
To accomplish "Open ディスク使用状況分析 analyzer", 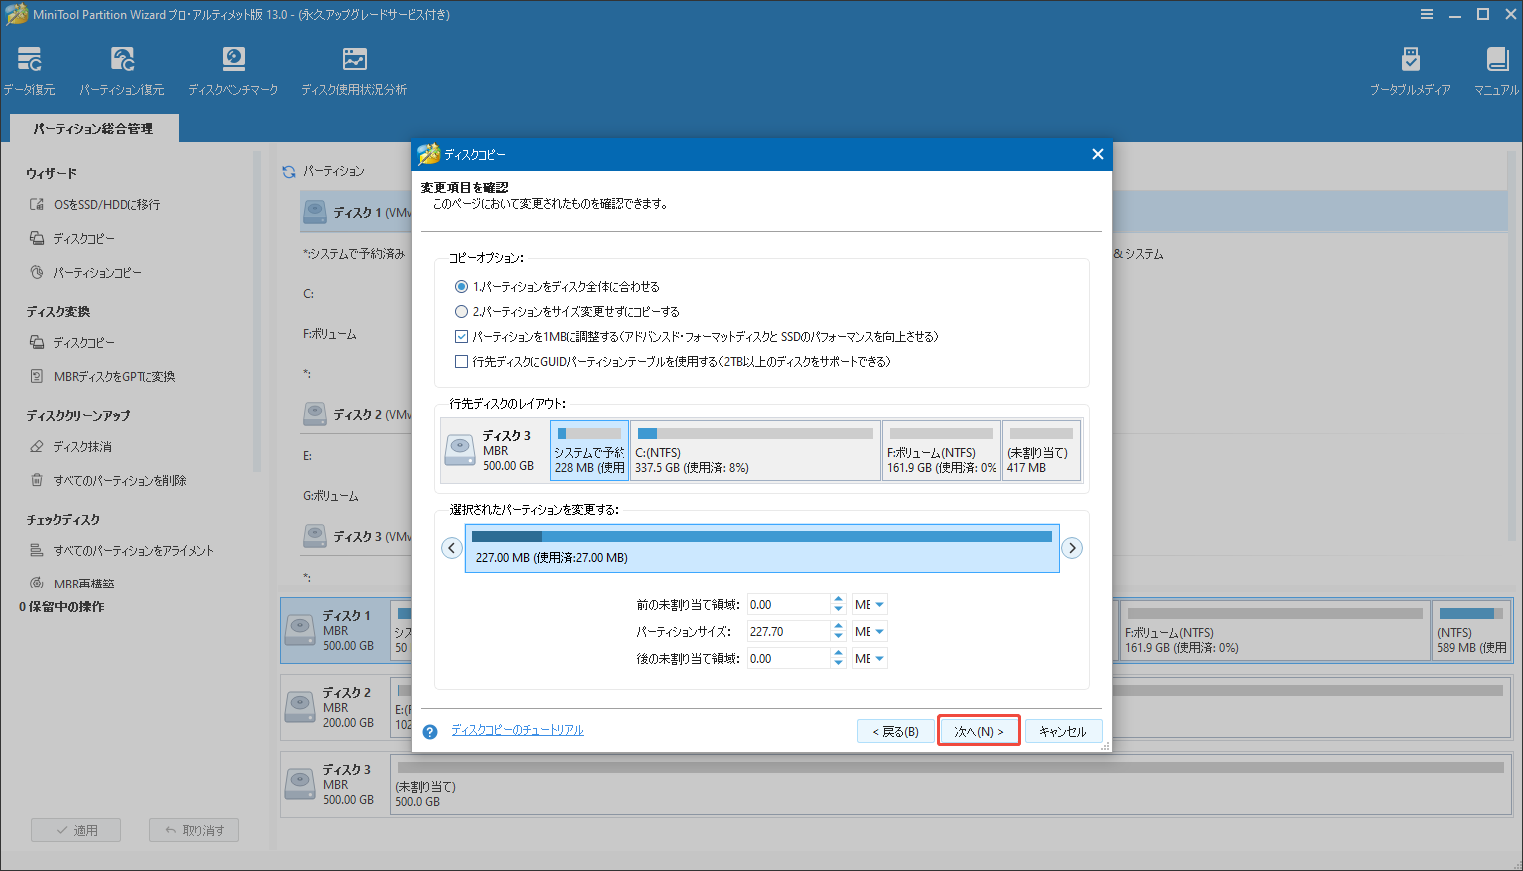I will pos(354,68).
